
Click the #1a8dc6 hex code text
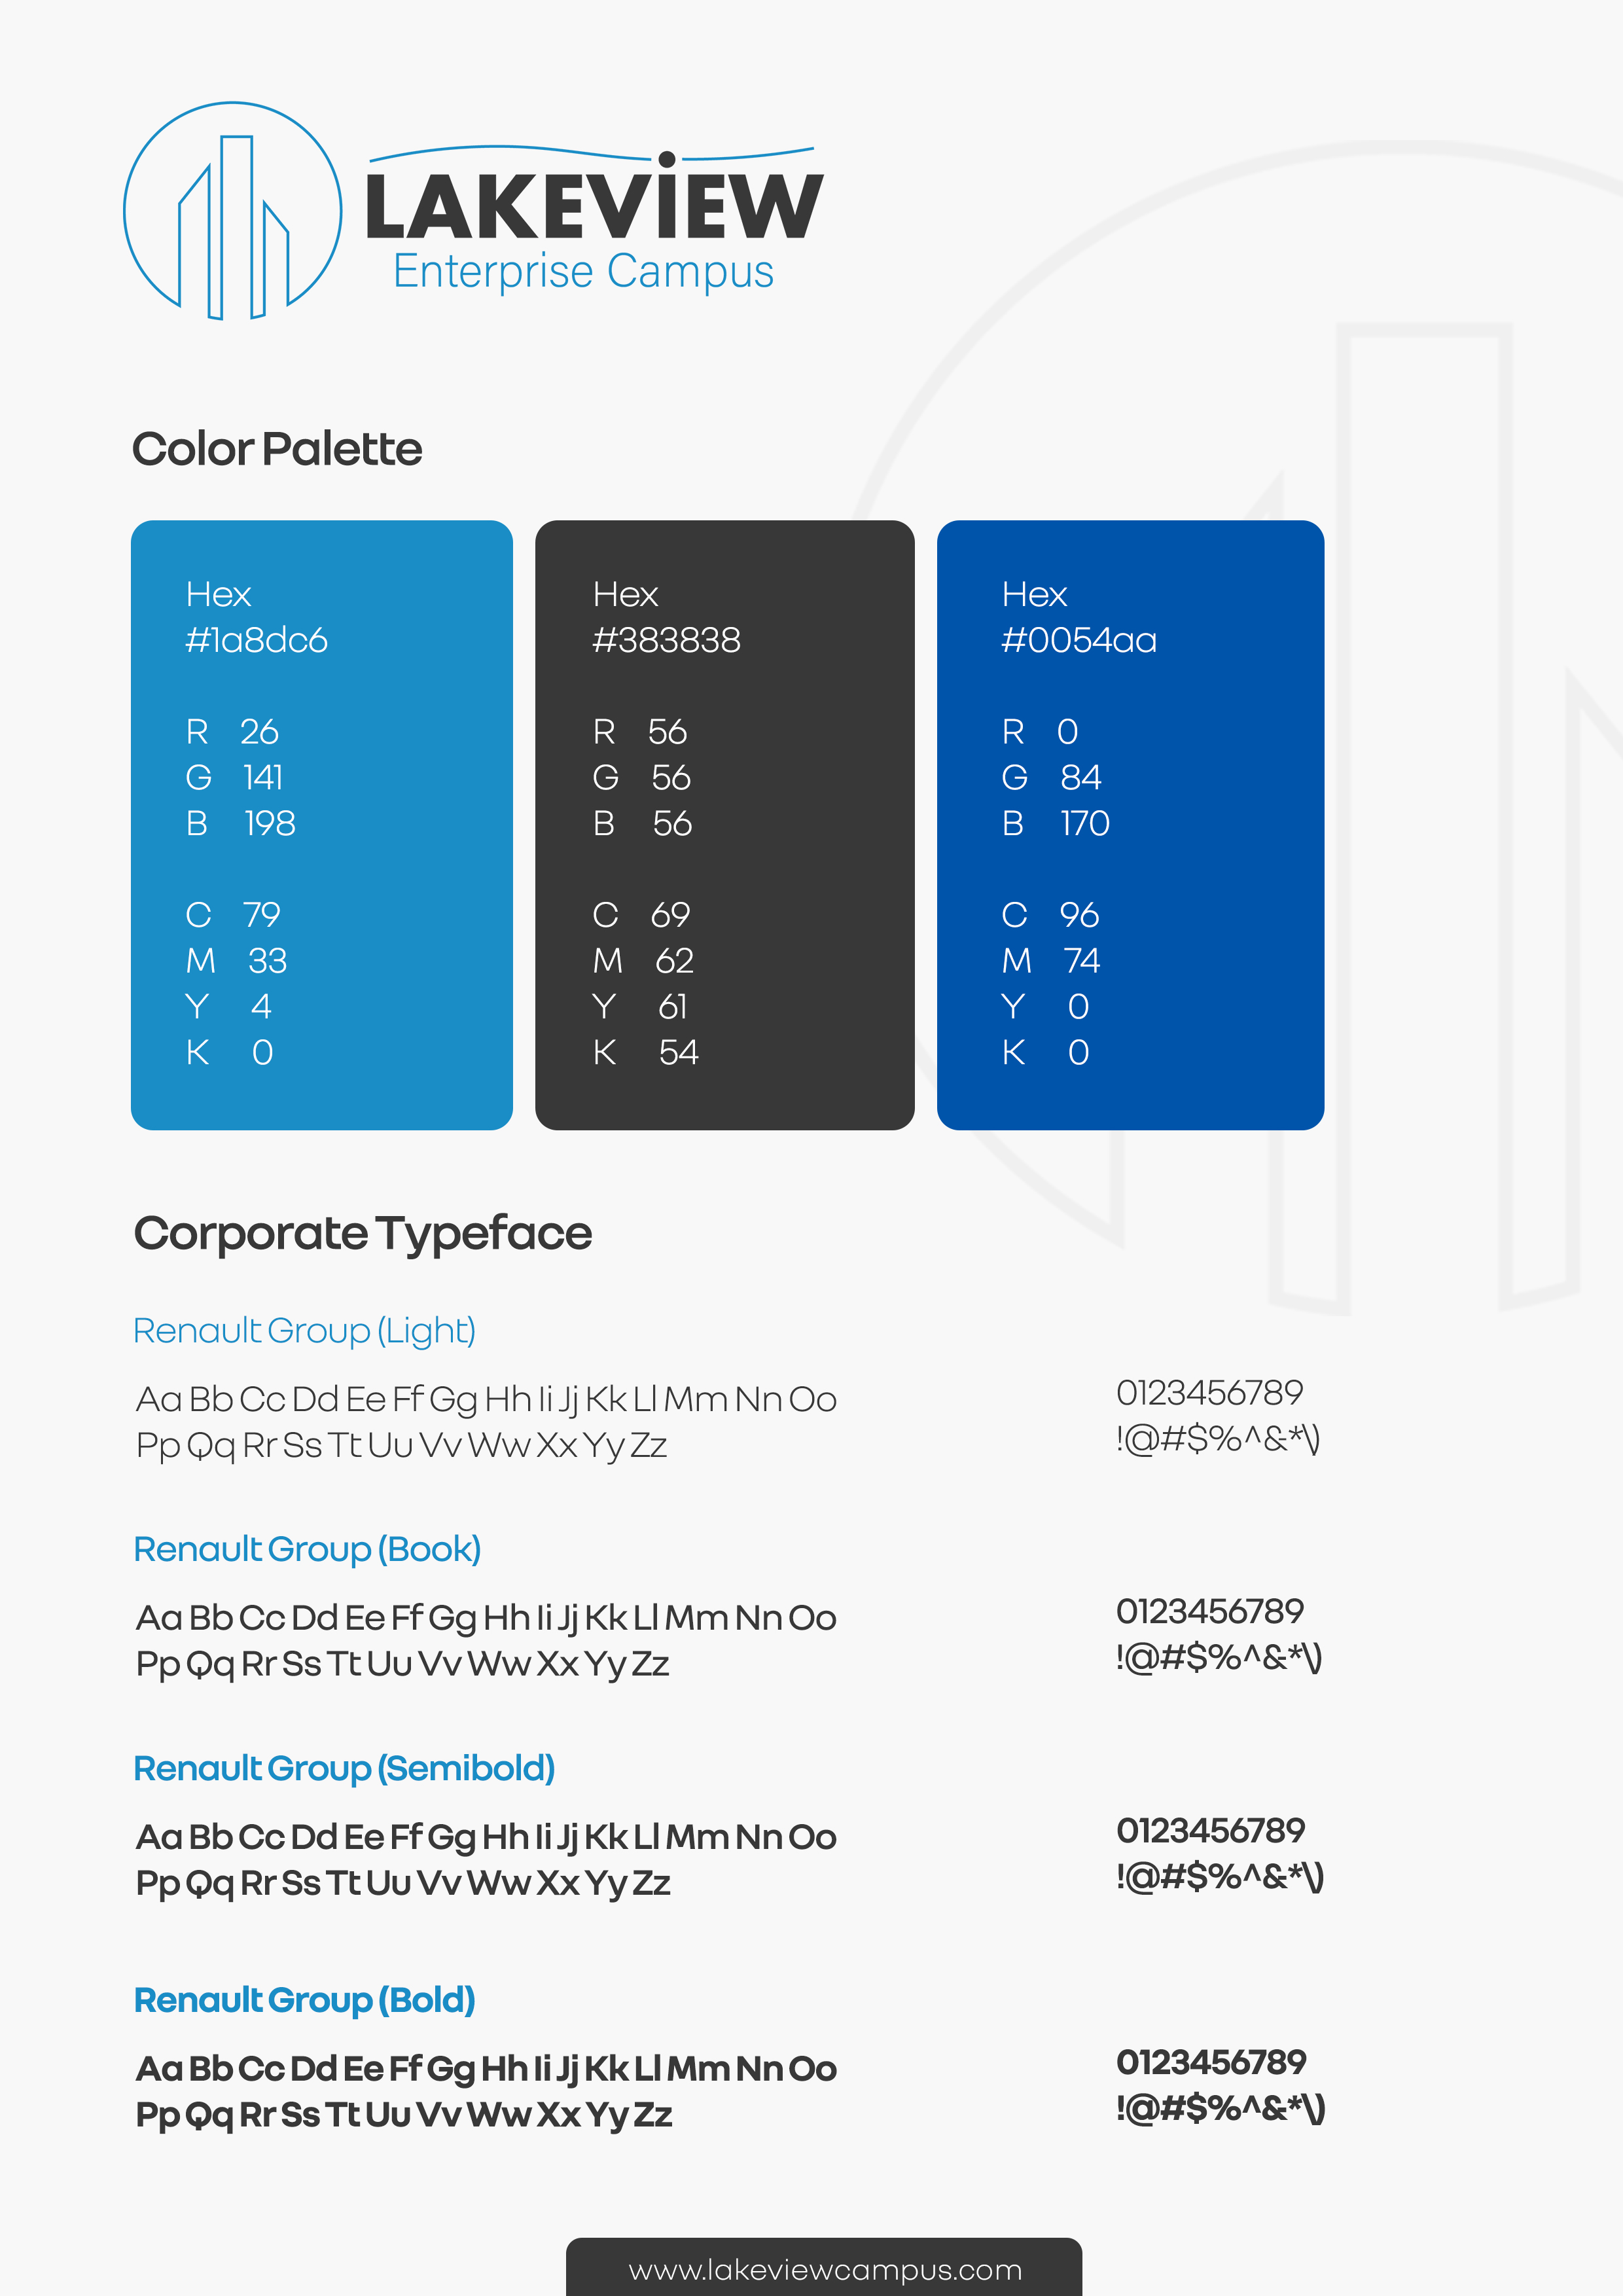(x=257, y=640)
